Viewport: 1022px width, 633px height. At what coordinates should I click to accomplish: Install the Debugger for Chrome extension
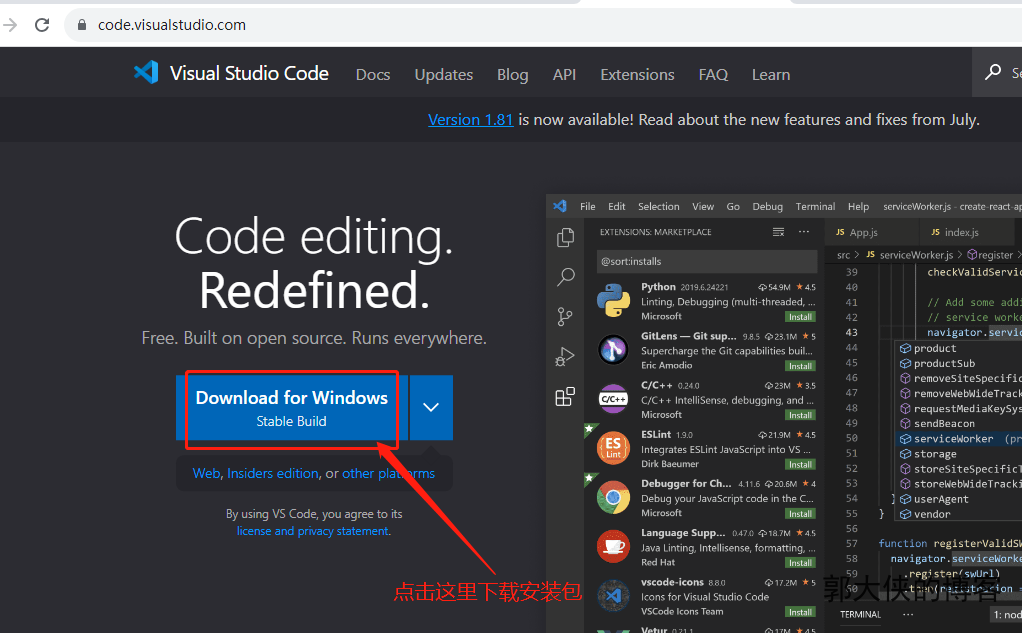800,514
